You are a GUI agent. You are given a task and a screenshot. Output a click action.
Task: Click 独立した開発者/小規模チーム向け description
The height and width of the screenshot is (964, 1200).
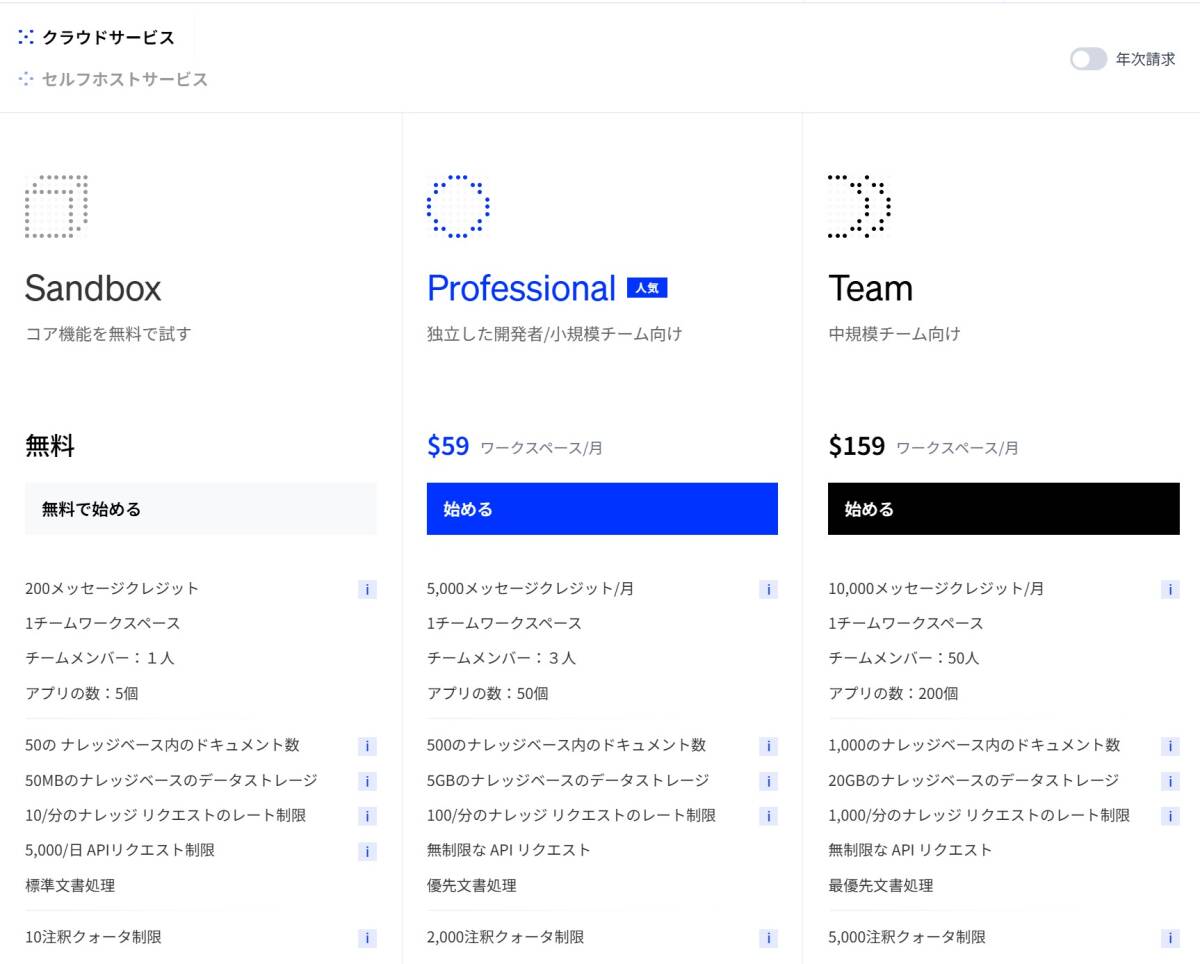[555, 334]
